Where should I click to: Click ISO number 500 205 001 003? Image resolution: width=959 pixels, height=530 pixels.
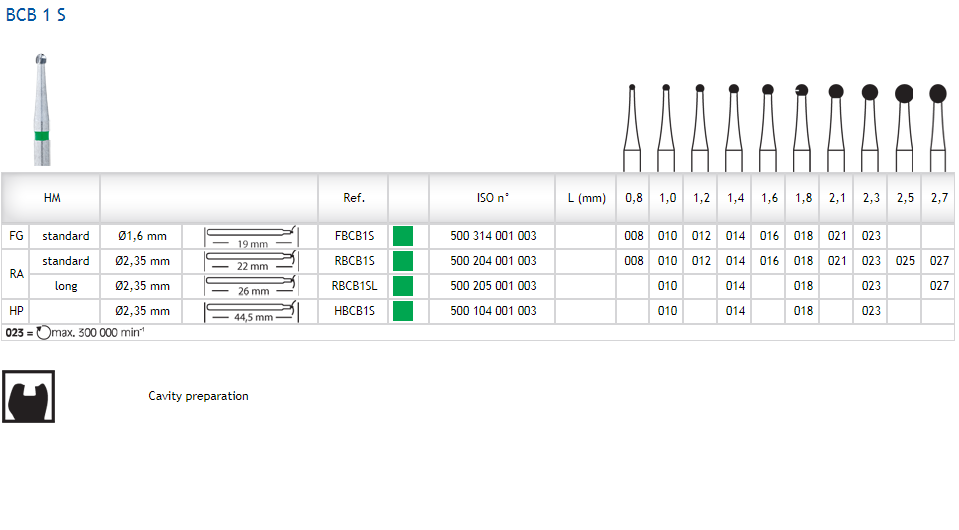[493, 286]
